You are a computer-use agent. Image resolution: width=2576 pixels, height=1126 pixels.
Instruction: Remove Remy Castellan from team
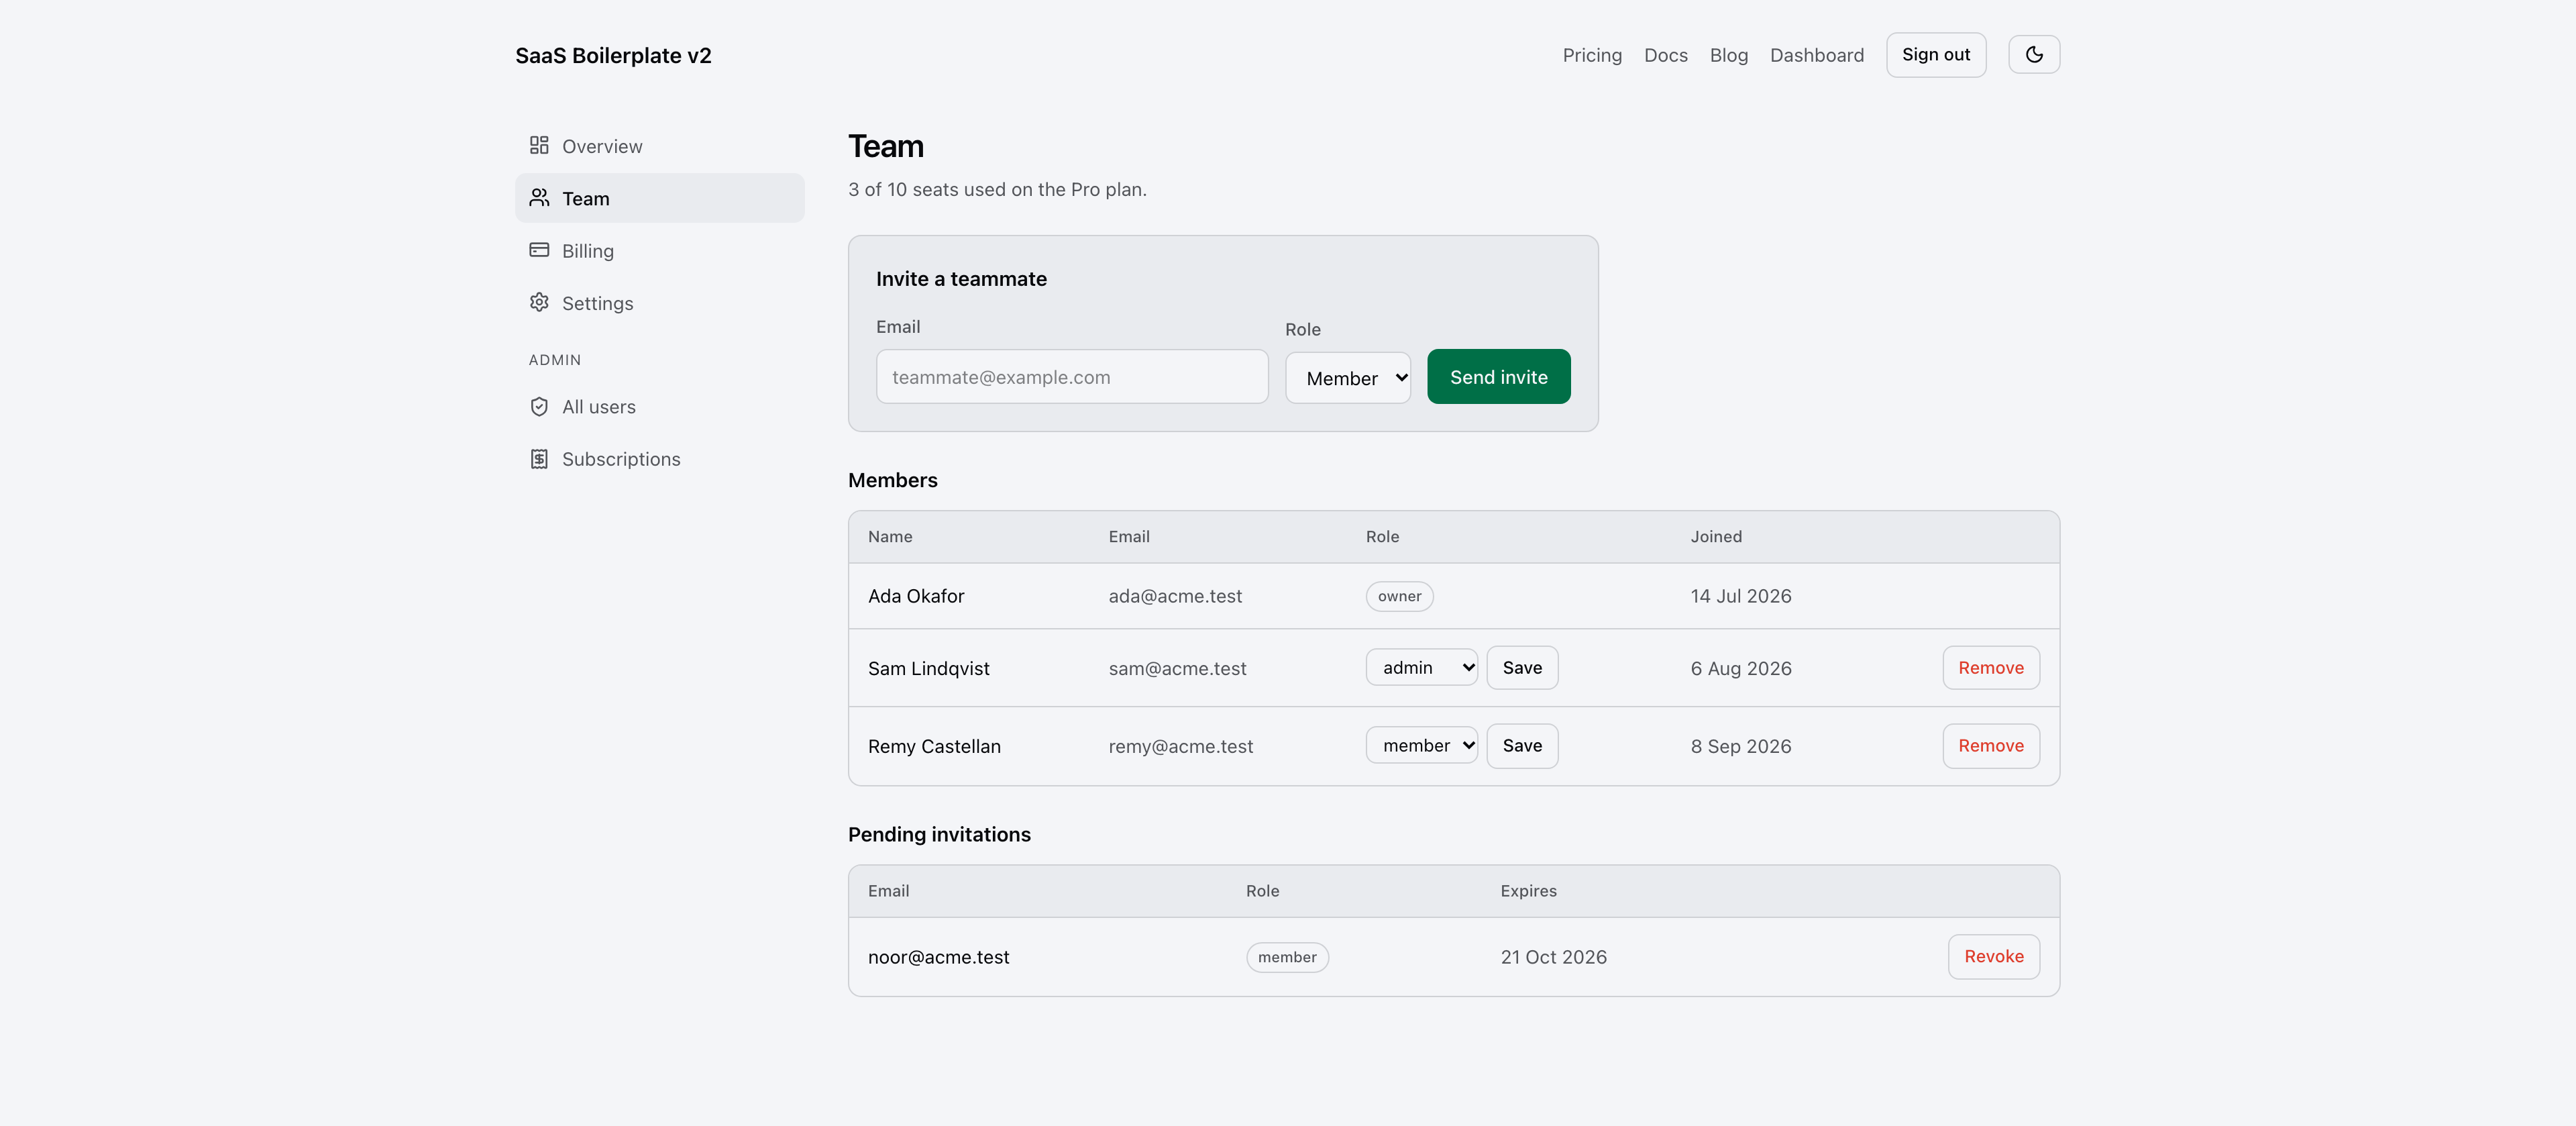coord(1991,746)
